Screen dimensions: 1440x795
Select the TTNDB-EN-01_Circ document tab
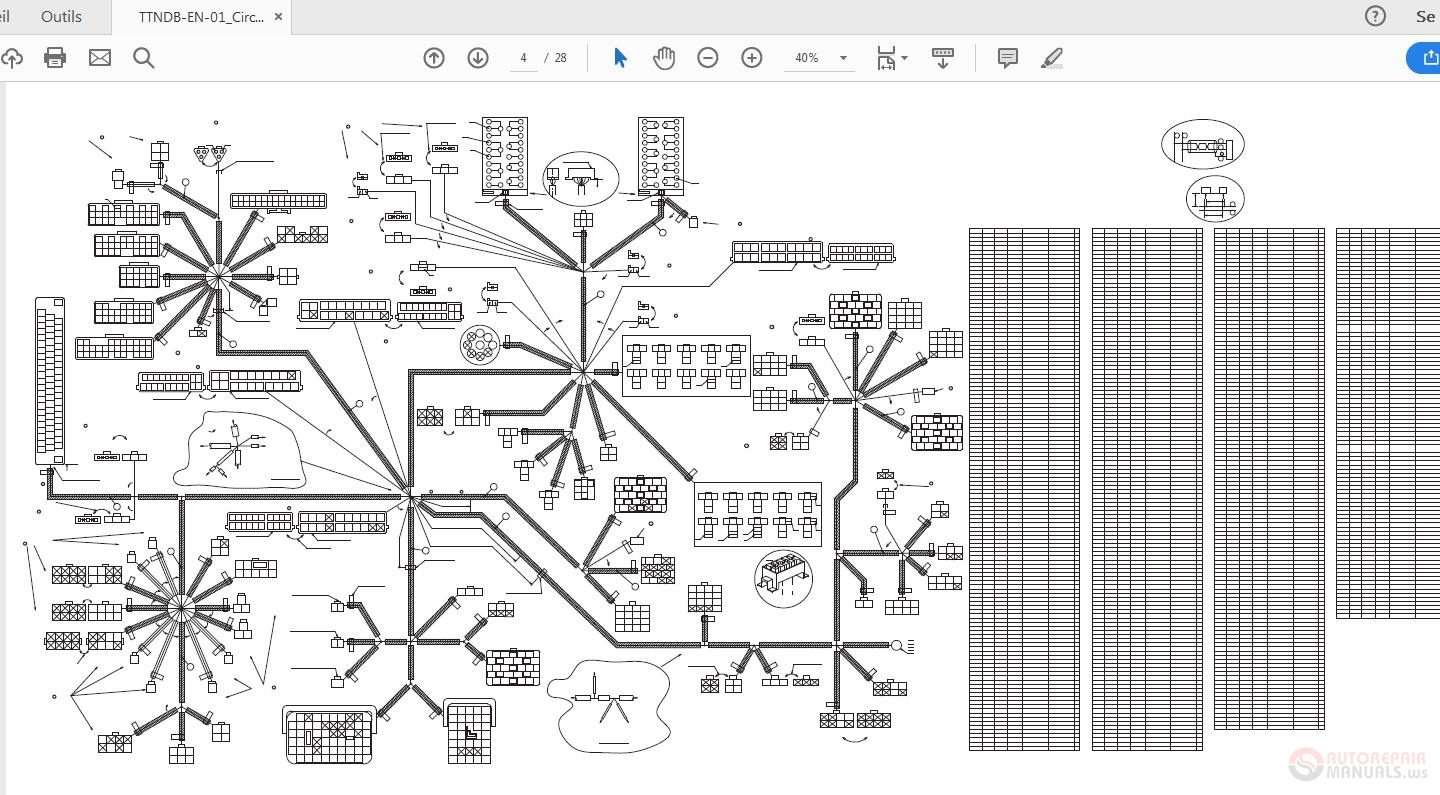[201, 17]
